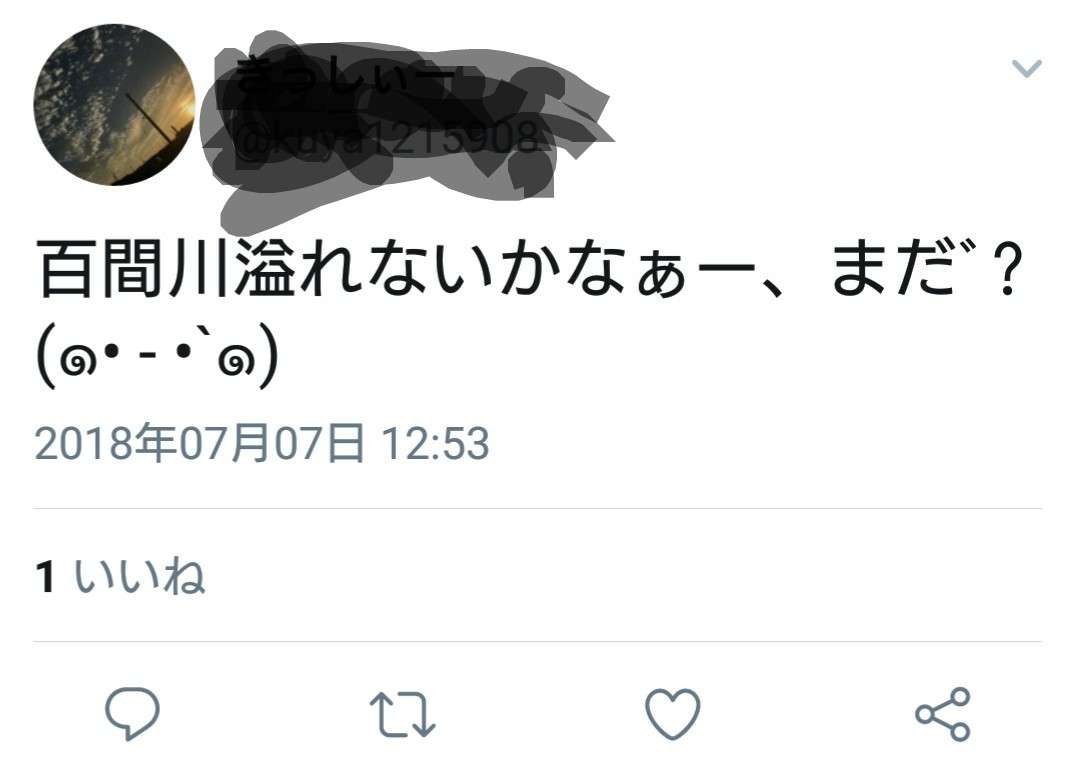Select the いいね label text
Viewport: 1078px width, 768px height.
pos(140,576)
